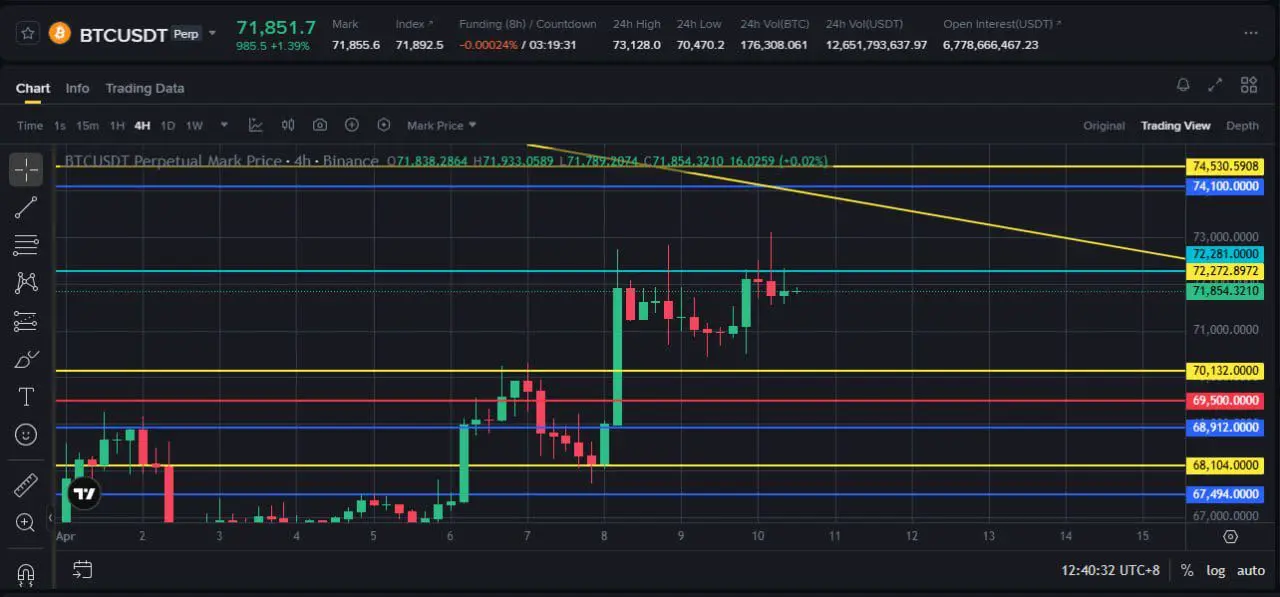
Task: Open chart settings hexagon icon
Action: point(384,125)
